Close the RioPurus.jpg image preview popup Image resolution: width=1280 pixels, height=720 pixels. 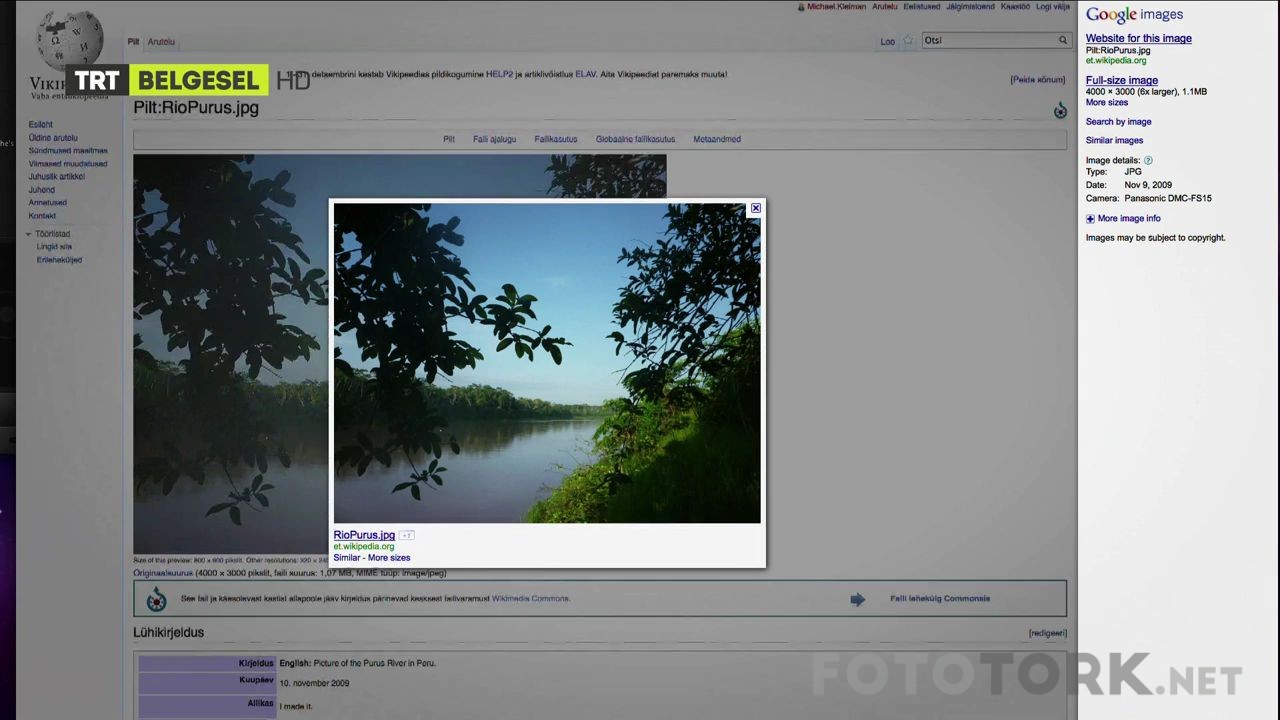tap(756, 208)
